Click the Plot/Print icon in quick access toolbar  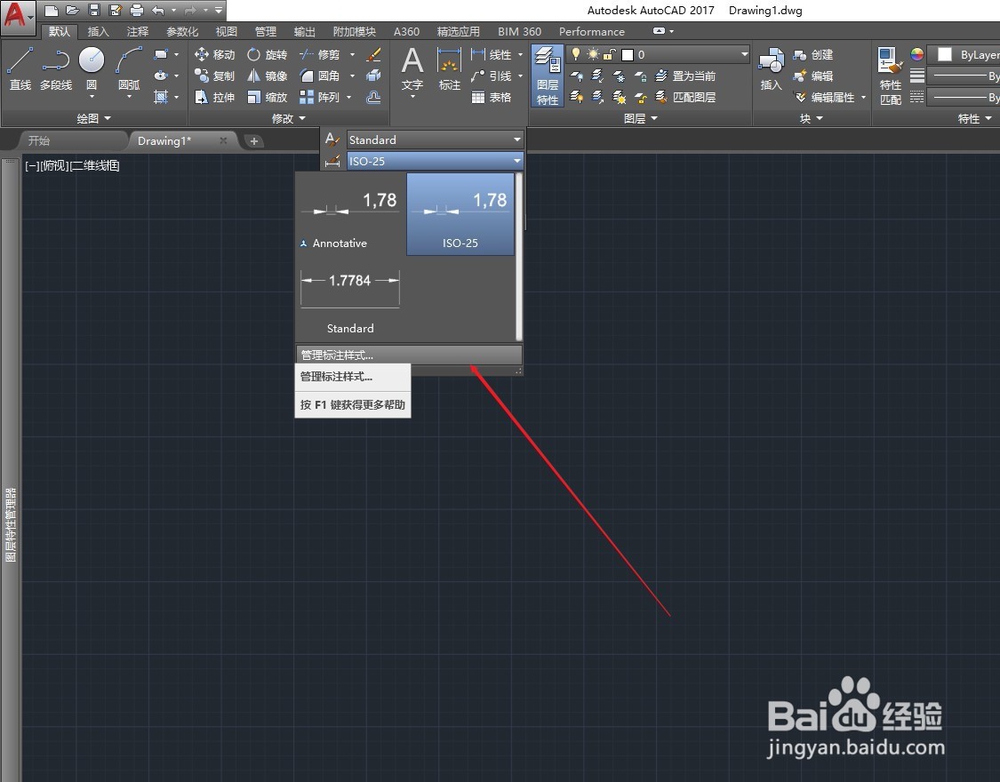pos(136,10)
